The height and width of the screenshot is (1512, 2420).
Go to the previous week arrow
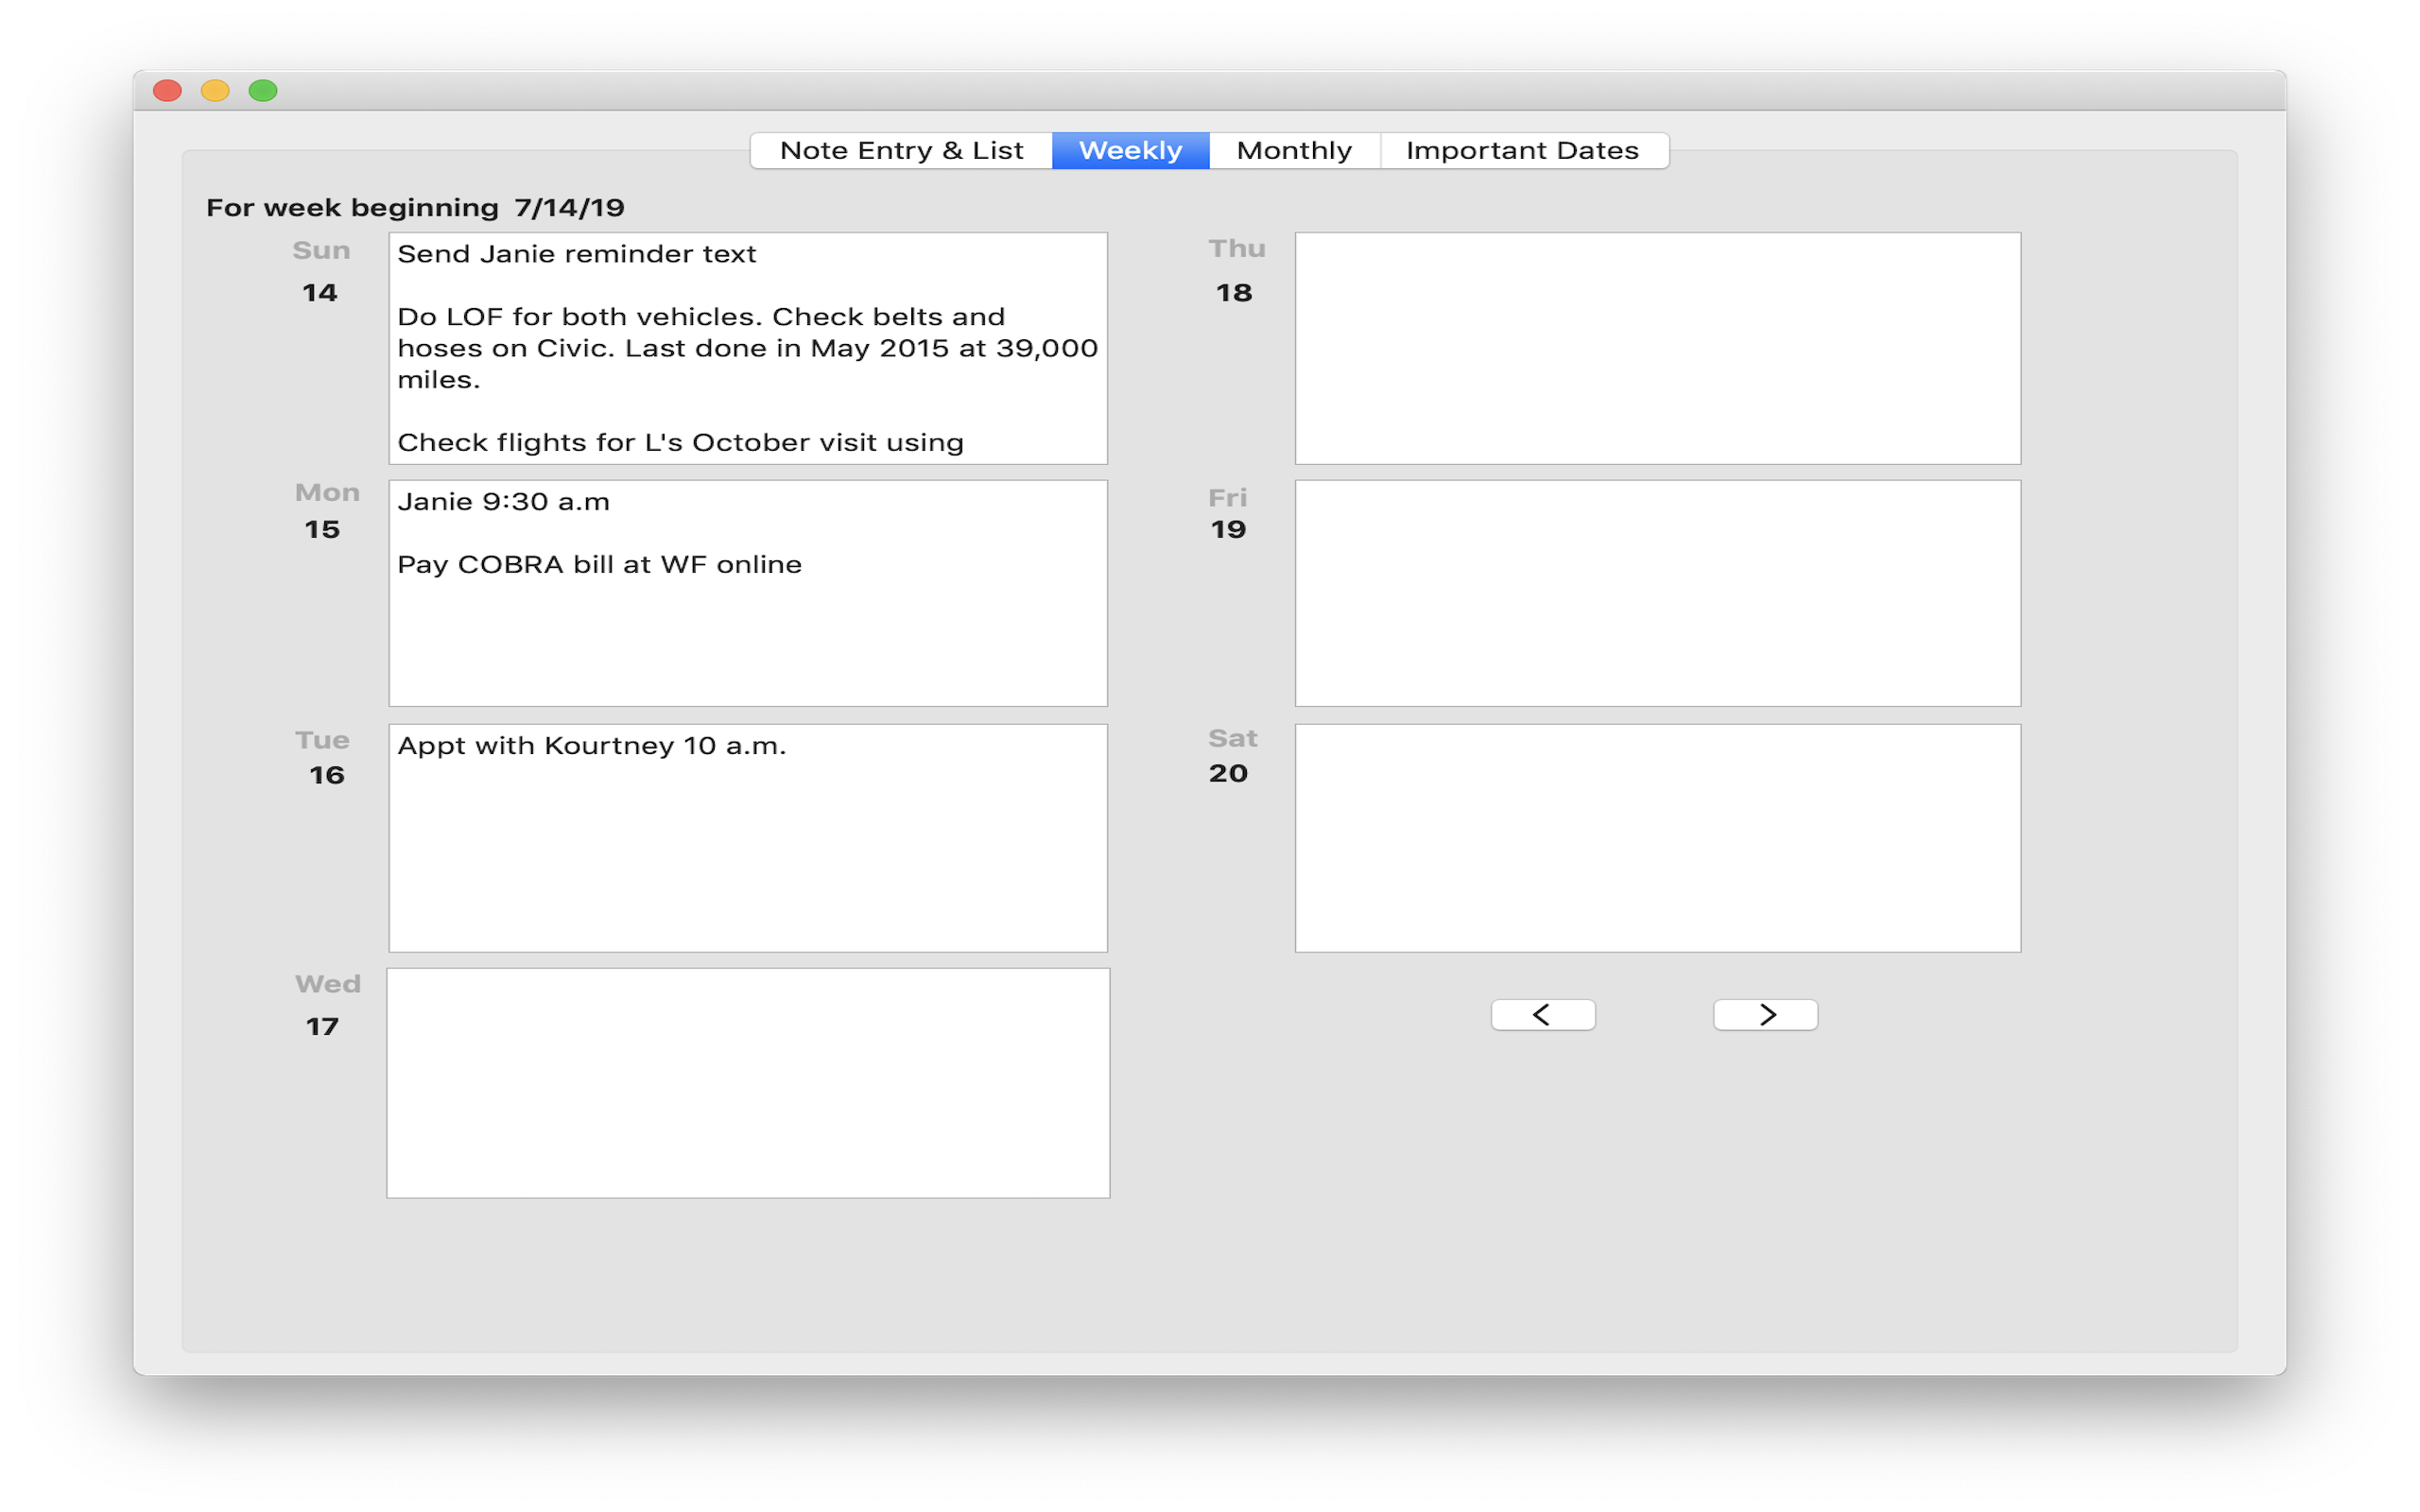pyautogui.click(x=1542, y=1015)
